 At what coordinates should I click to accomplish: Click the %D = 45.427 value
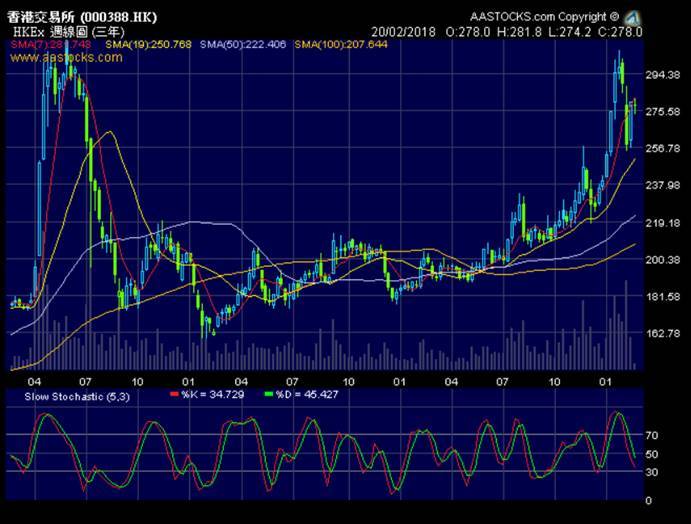[x=307, y=394]
